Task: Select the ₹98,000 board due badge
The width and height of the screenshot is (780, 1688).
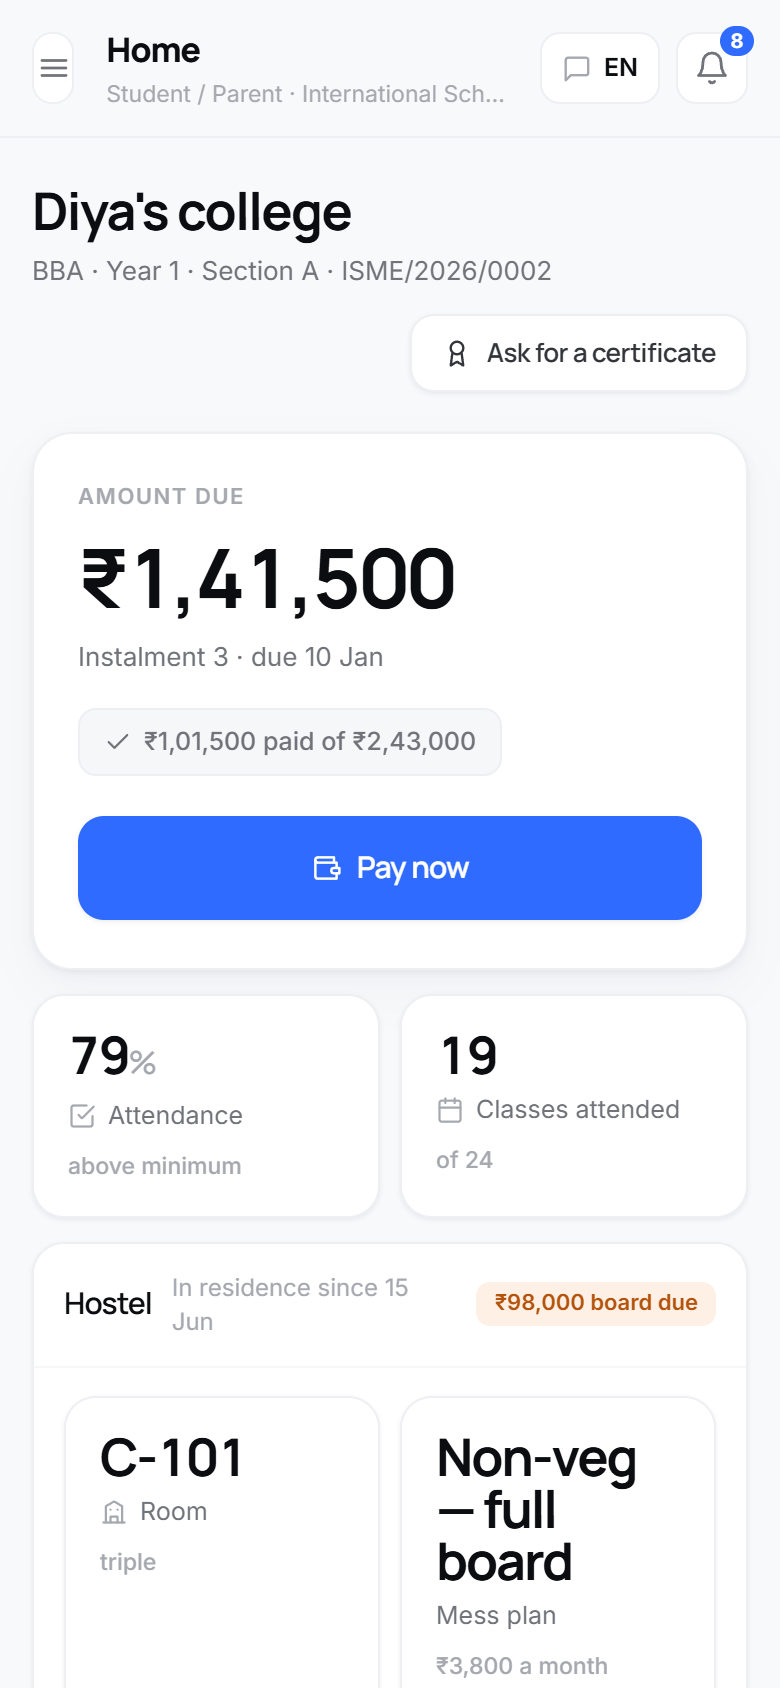Action: [x=596, y=1303]
